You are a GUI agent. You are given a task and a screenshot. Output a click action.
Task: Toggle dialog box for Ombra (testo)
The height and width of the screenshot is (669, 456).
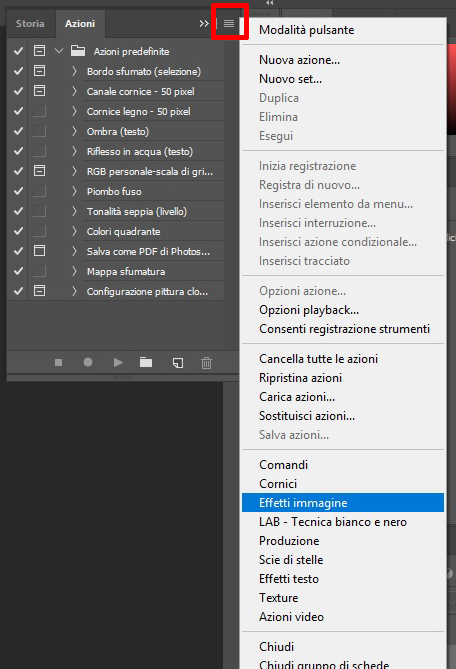tap(39, 131)
